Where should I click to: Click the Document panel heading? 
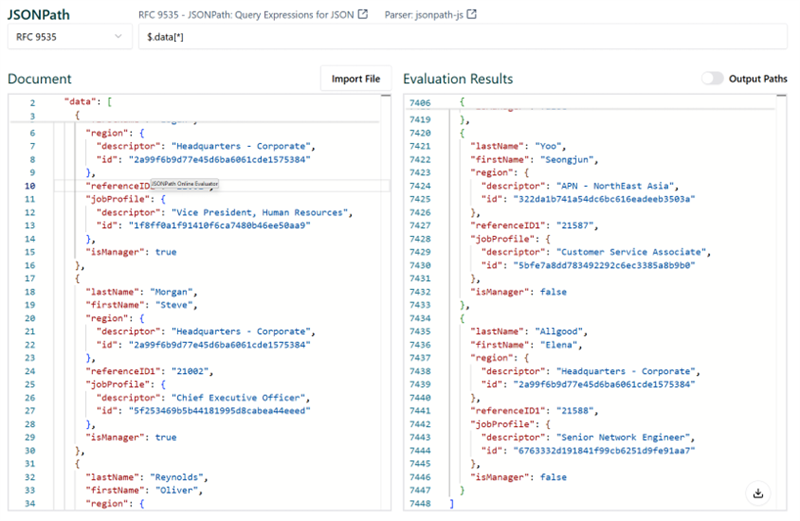click(39, 79)
